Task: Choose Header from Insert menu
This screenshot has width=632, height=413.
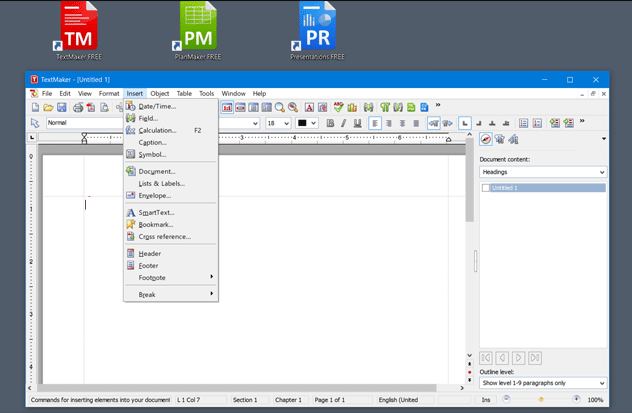Action: click(171, 253)
